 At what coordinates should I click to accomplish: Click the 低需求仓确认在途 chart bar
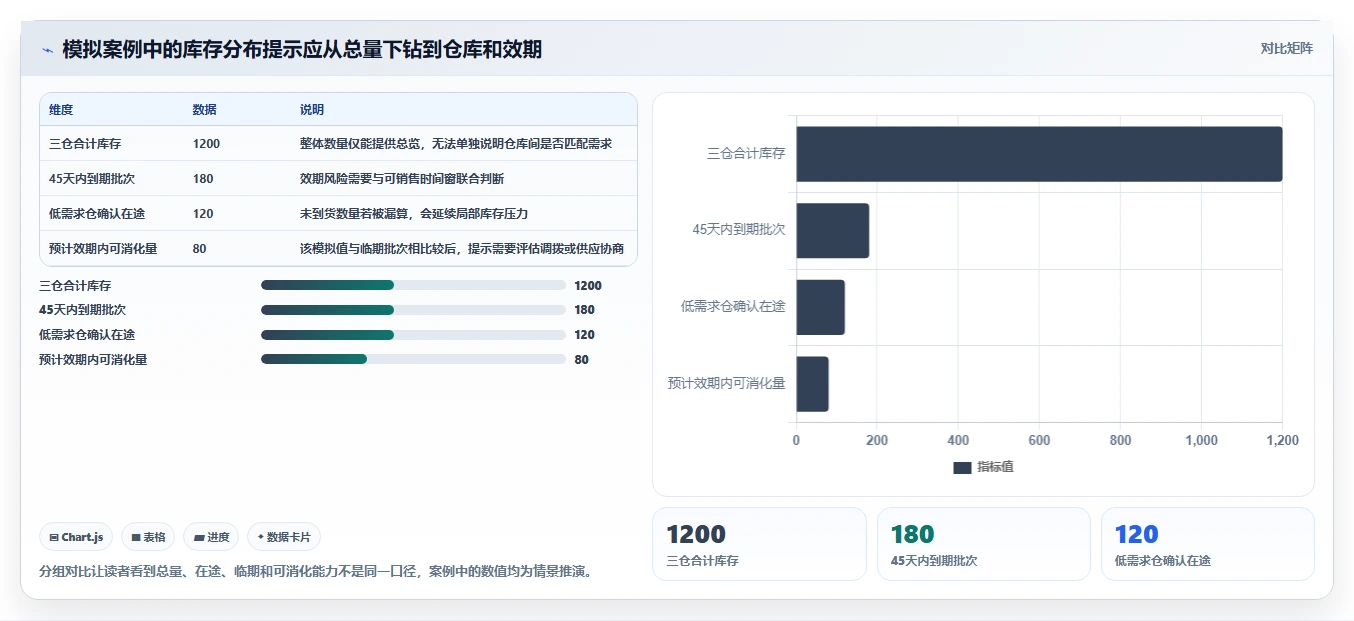coord(820,307)
